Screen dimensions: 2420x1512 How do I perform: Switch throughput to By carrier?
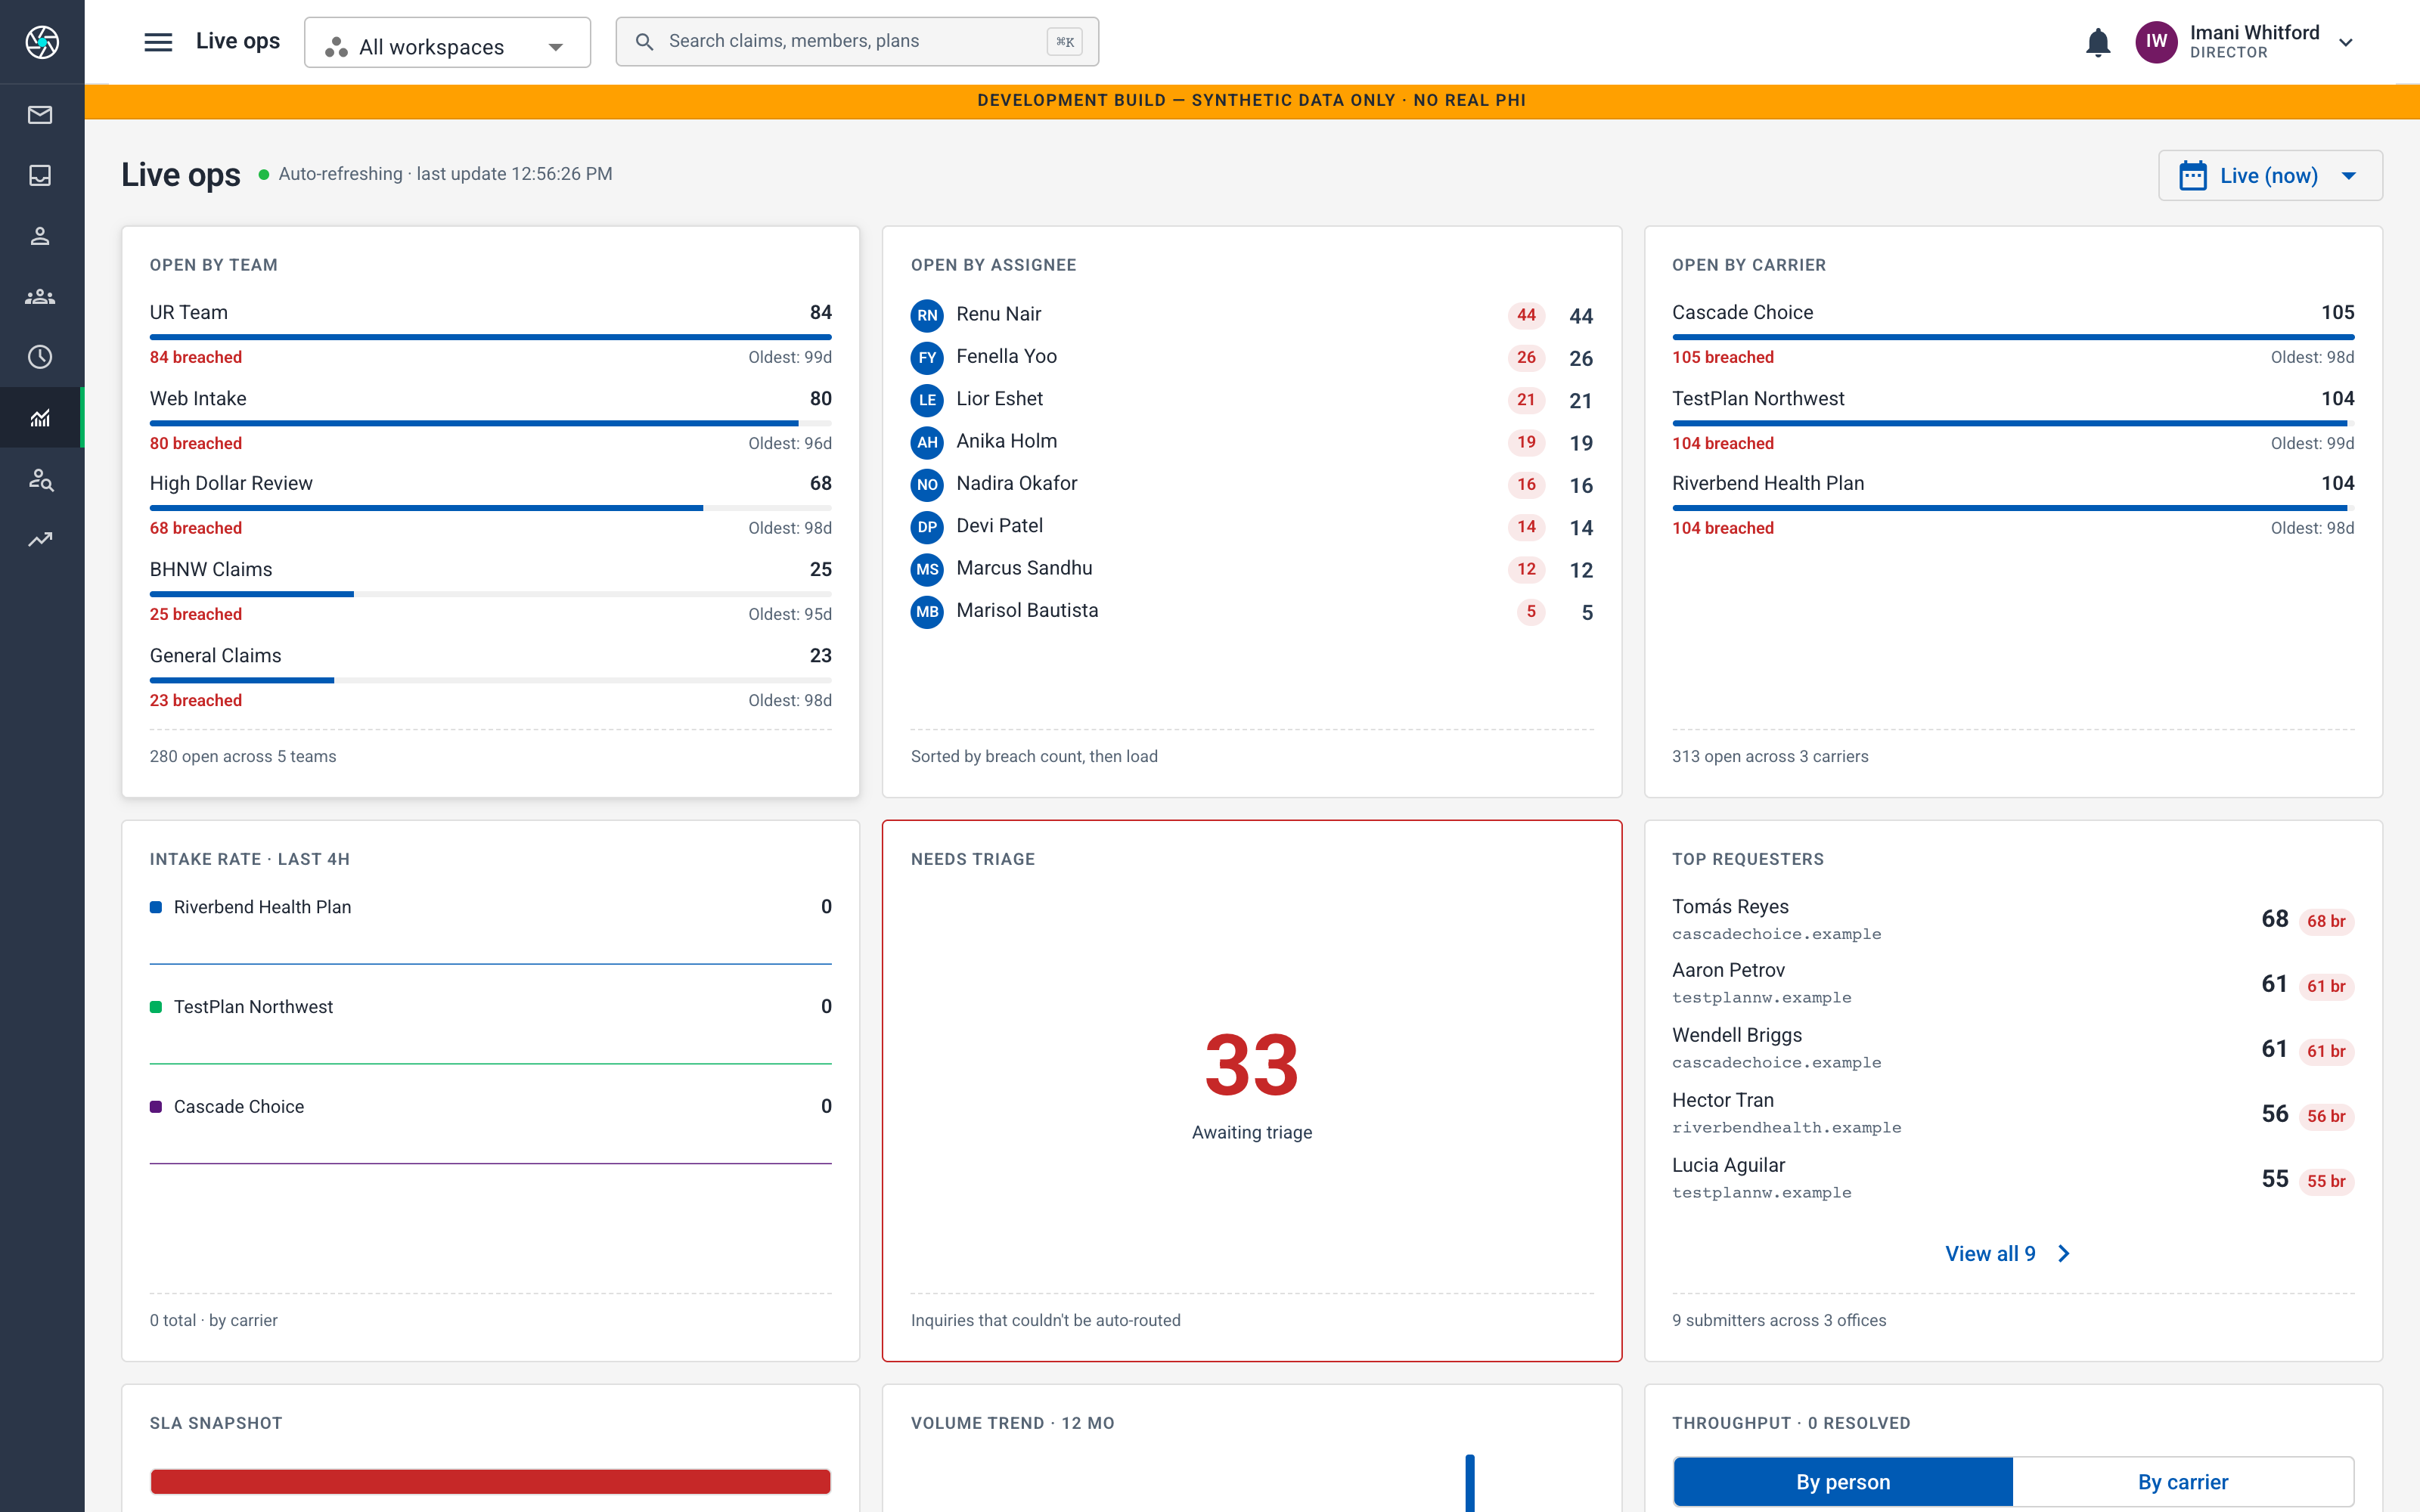(2183, 1481)
